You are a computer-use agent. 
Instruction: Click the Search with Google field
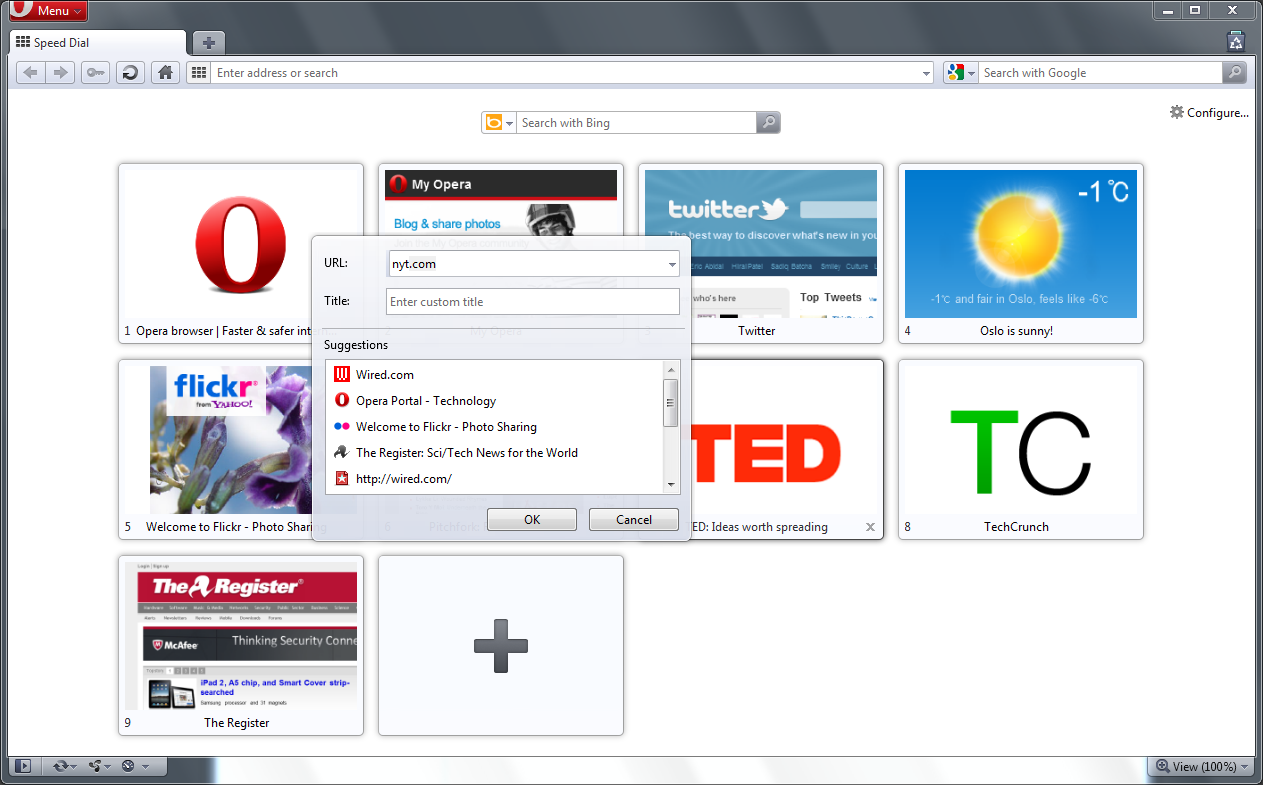pyautogui.click(x=1100, y=73)
